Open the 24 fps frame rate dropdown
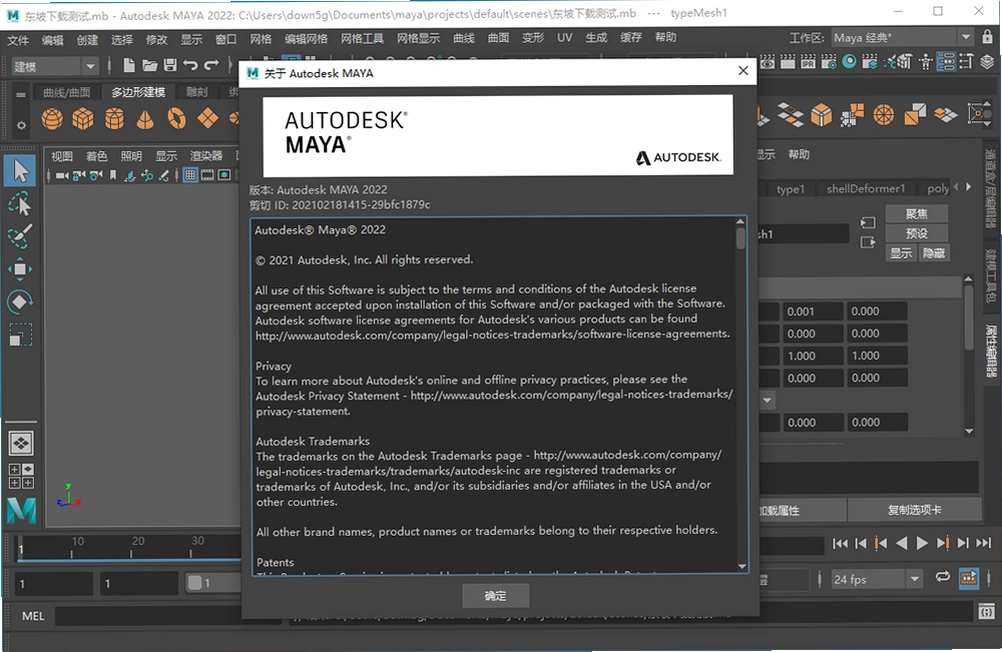The height and width of the screenshot is (652, 1002). (877, 580)
